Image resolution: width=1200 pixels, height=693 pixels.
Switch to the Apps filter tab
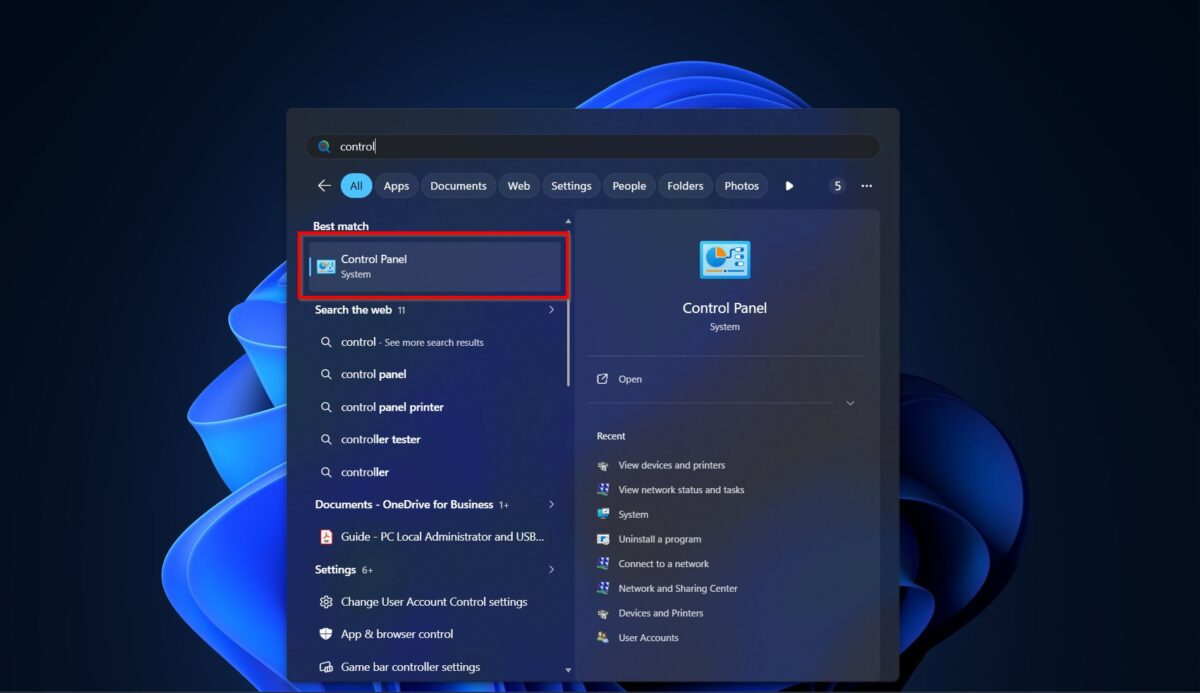(x=396, y=186)
